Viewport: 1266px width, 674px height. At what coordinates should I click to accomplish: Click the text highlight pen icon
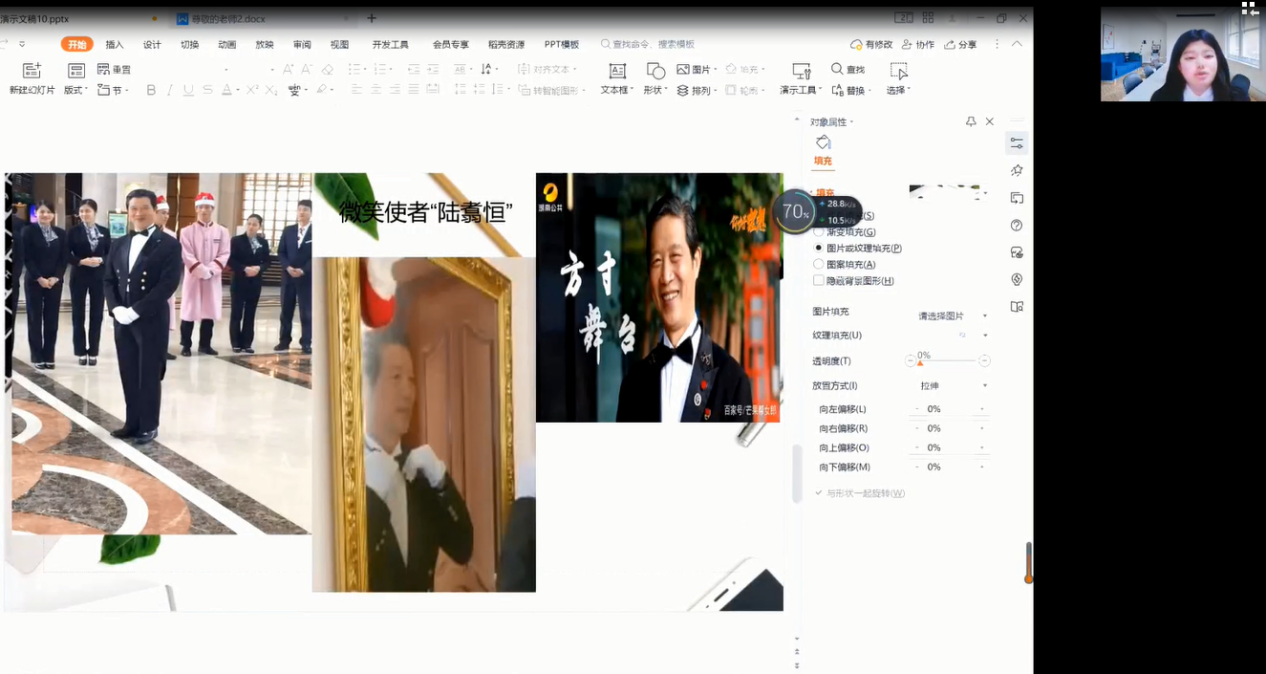[321, 90]
